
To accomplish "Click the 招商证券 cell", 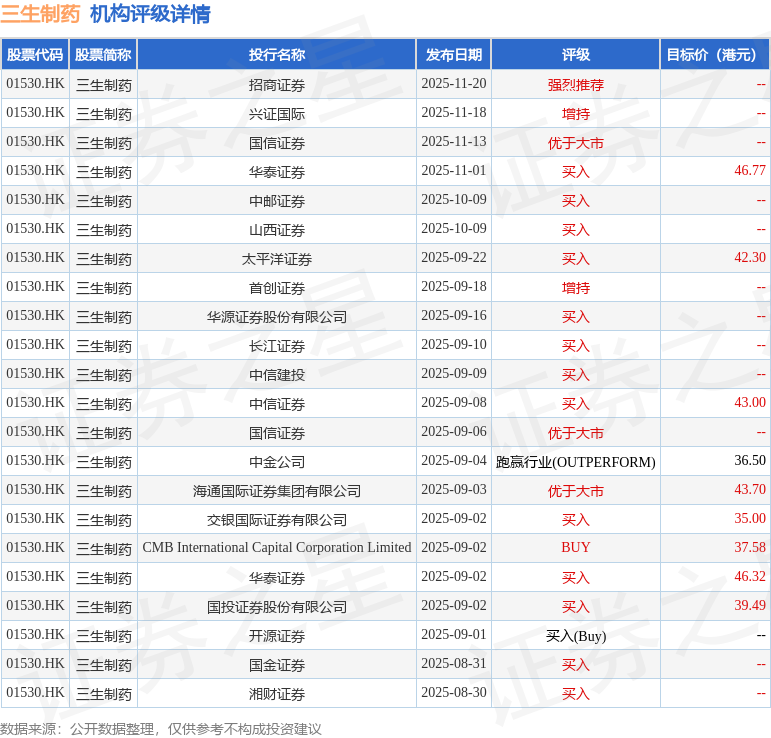I will [x=277, y=85].
